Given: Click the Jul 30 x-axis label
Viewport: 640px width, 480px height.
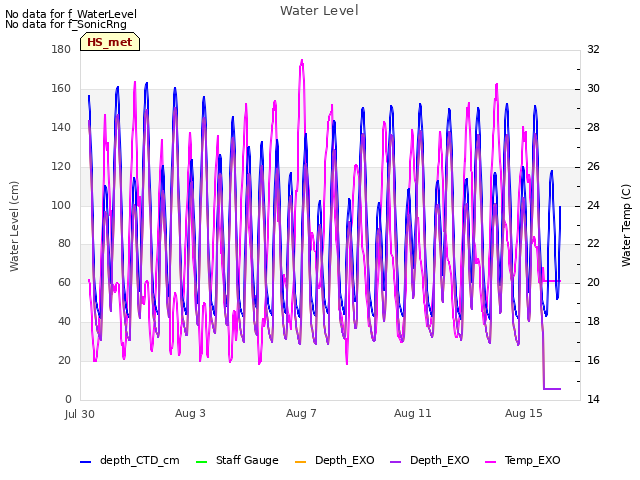Looking at the screenshot, I should click(x=80, y=414).
